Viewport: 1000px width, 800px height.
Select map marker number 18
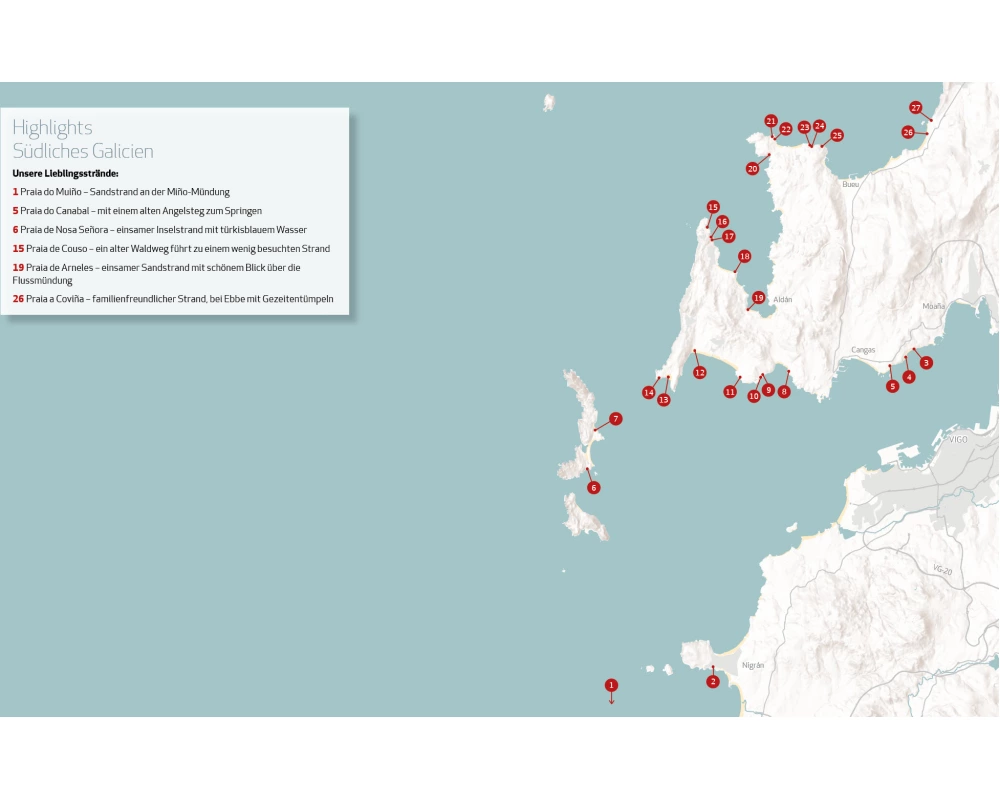pos(744,257)
